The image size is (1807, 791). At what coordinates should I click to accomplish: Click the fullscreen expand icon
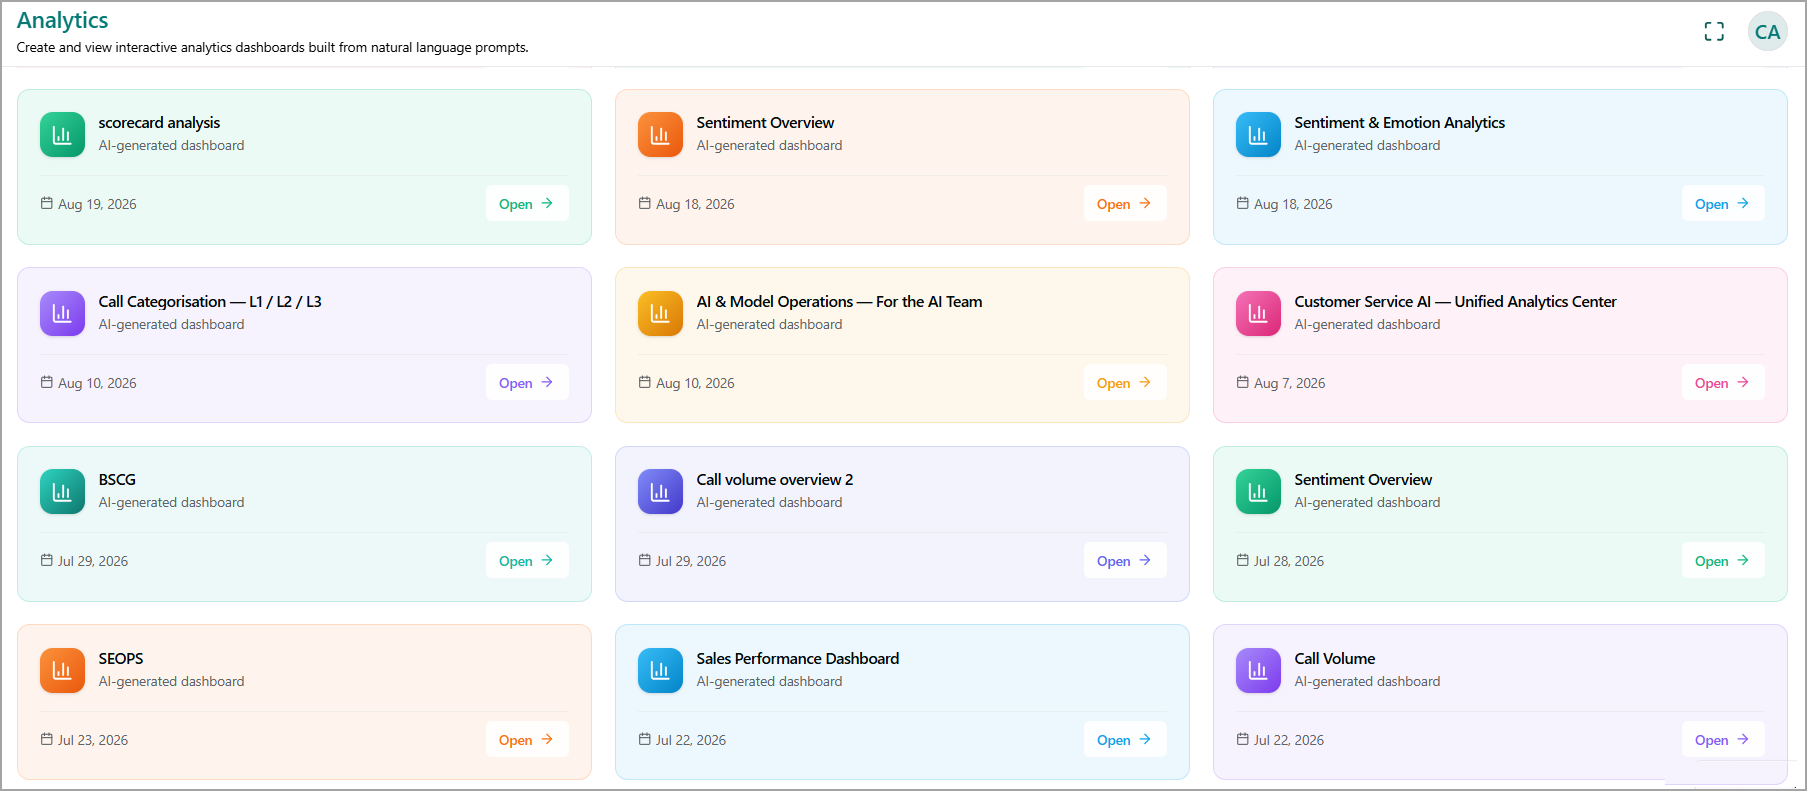1714,32
